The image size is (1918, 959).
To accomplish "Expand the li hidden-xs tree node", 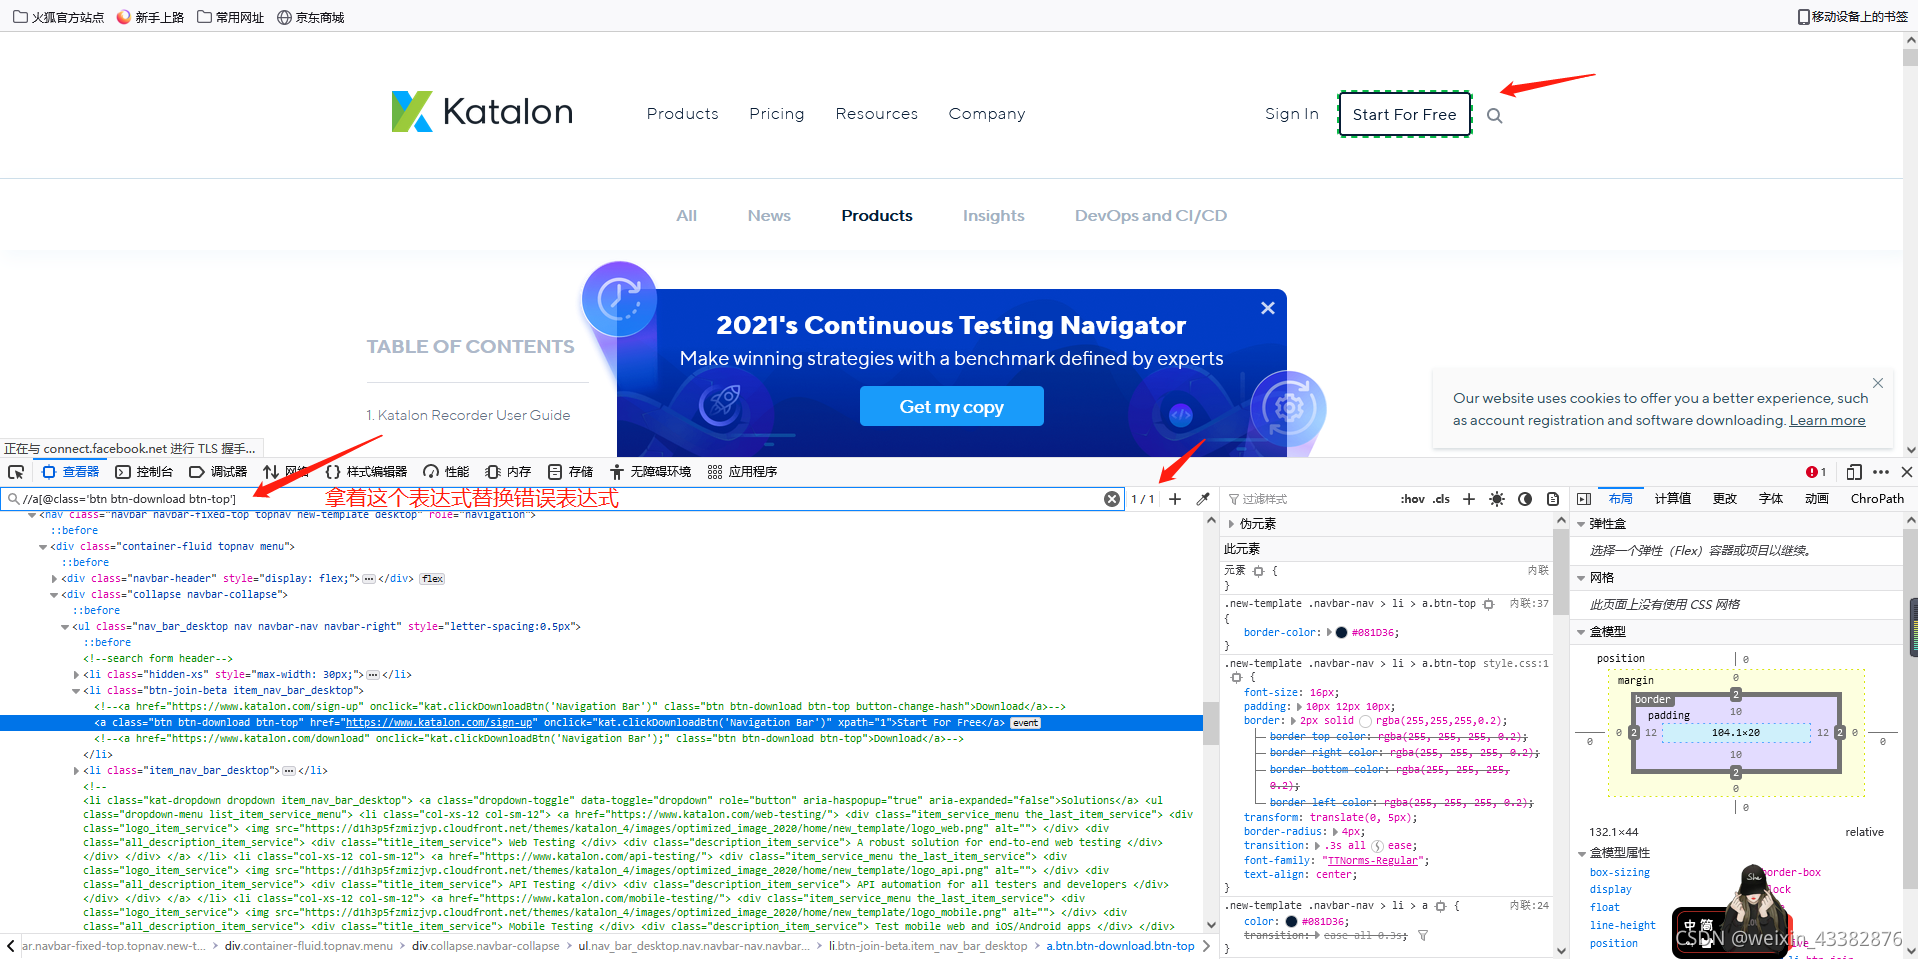I will pos(76,675).
